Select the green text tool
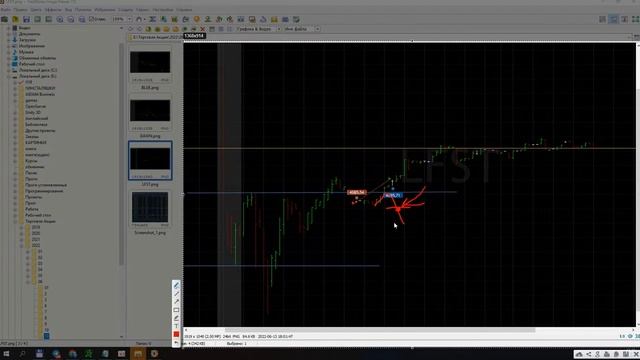The height and width of the screenshot is (360, 640). click(x=176, y=326)
